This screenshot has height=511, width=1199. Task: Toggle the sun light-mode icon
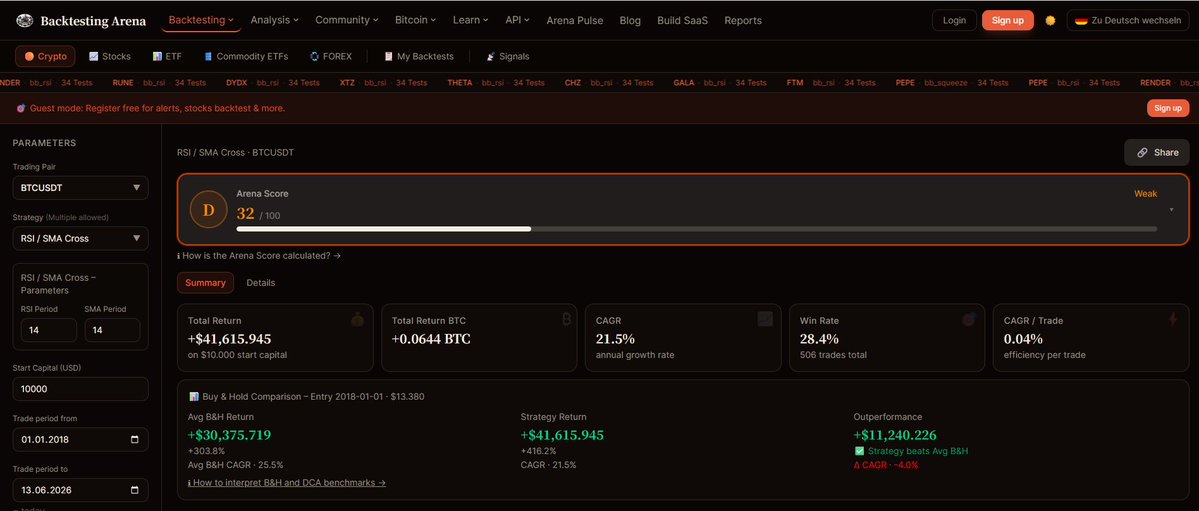coord(1050,21)
